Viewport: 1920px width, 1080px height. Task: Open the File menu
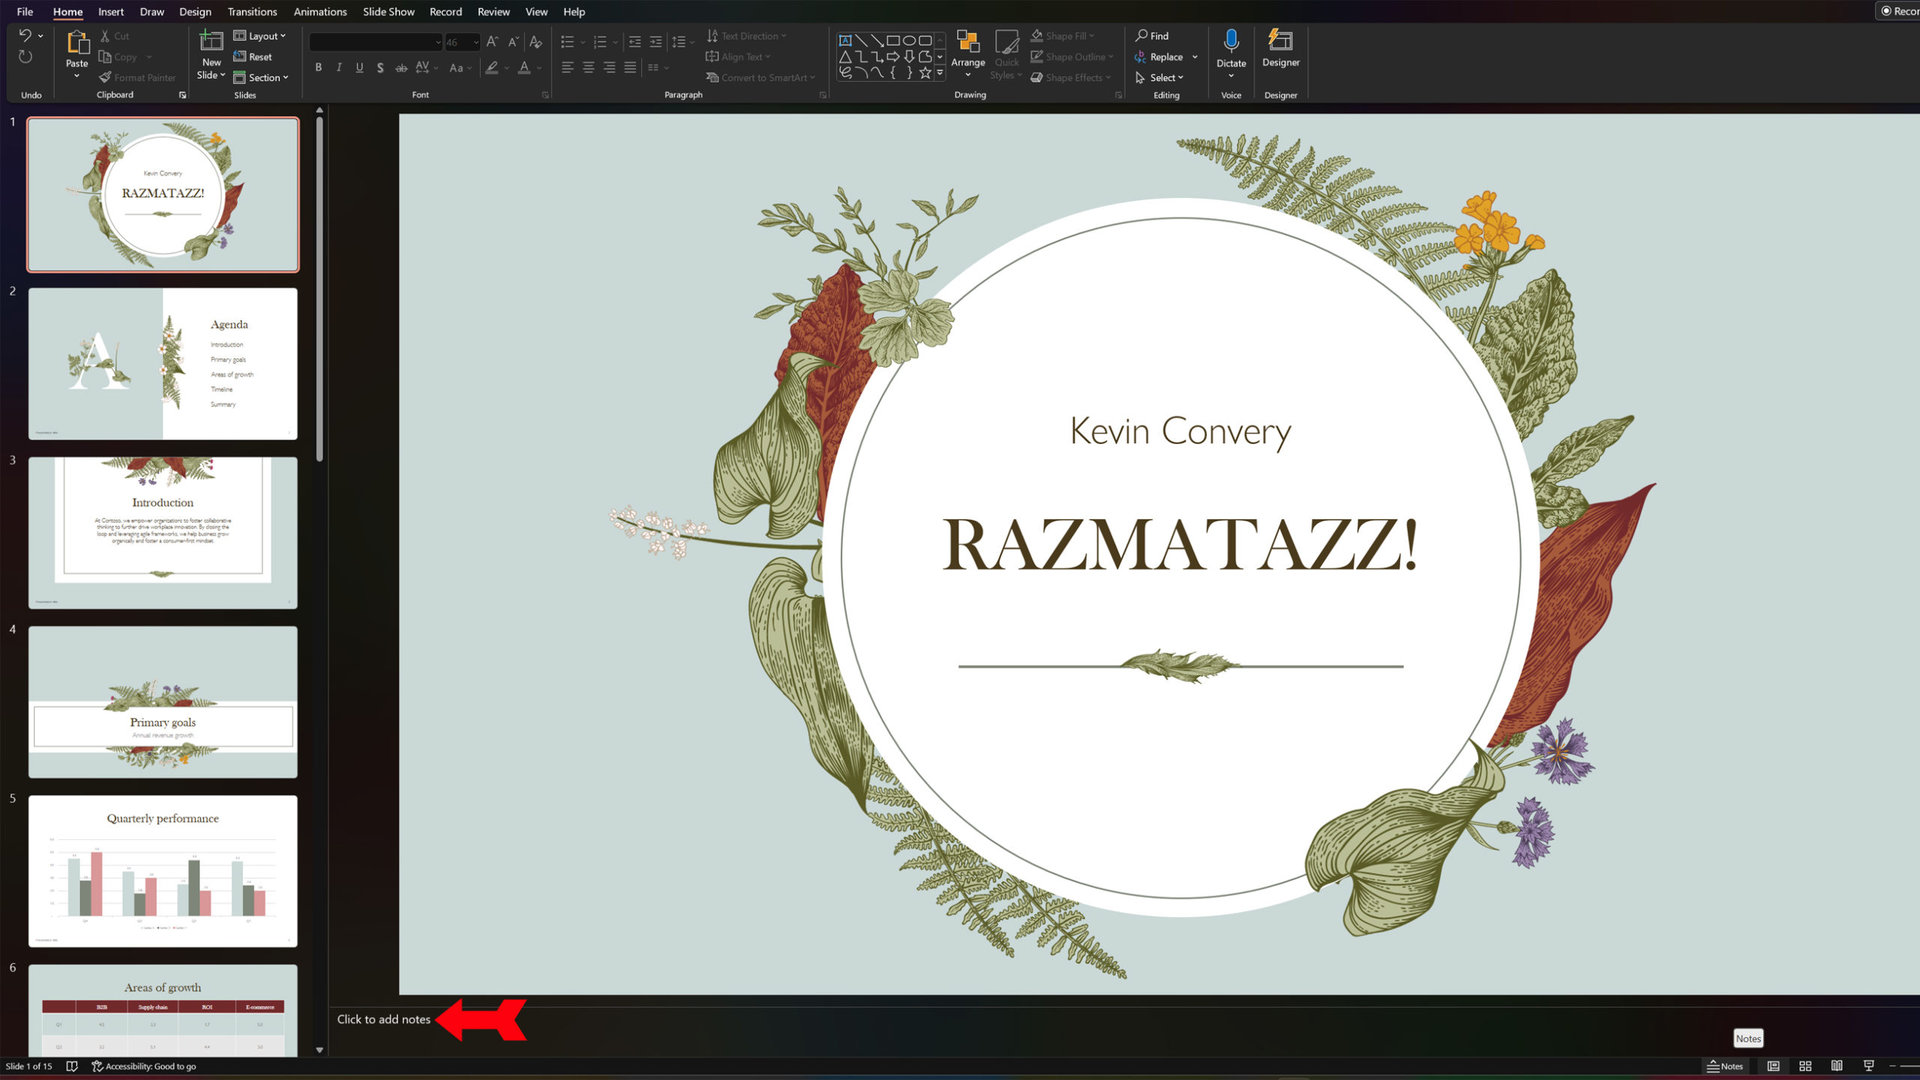25,12
